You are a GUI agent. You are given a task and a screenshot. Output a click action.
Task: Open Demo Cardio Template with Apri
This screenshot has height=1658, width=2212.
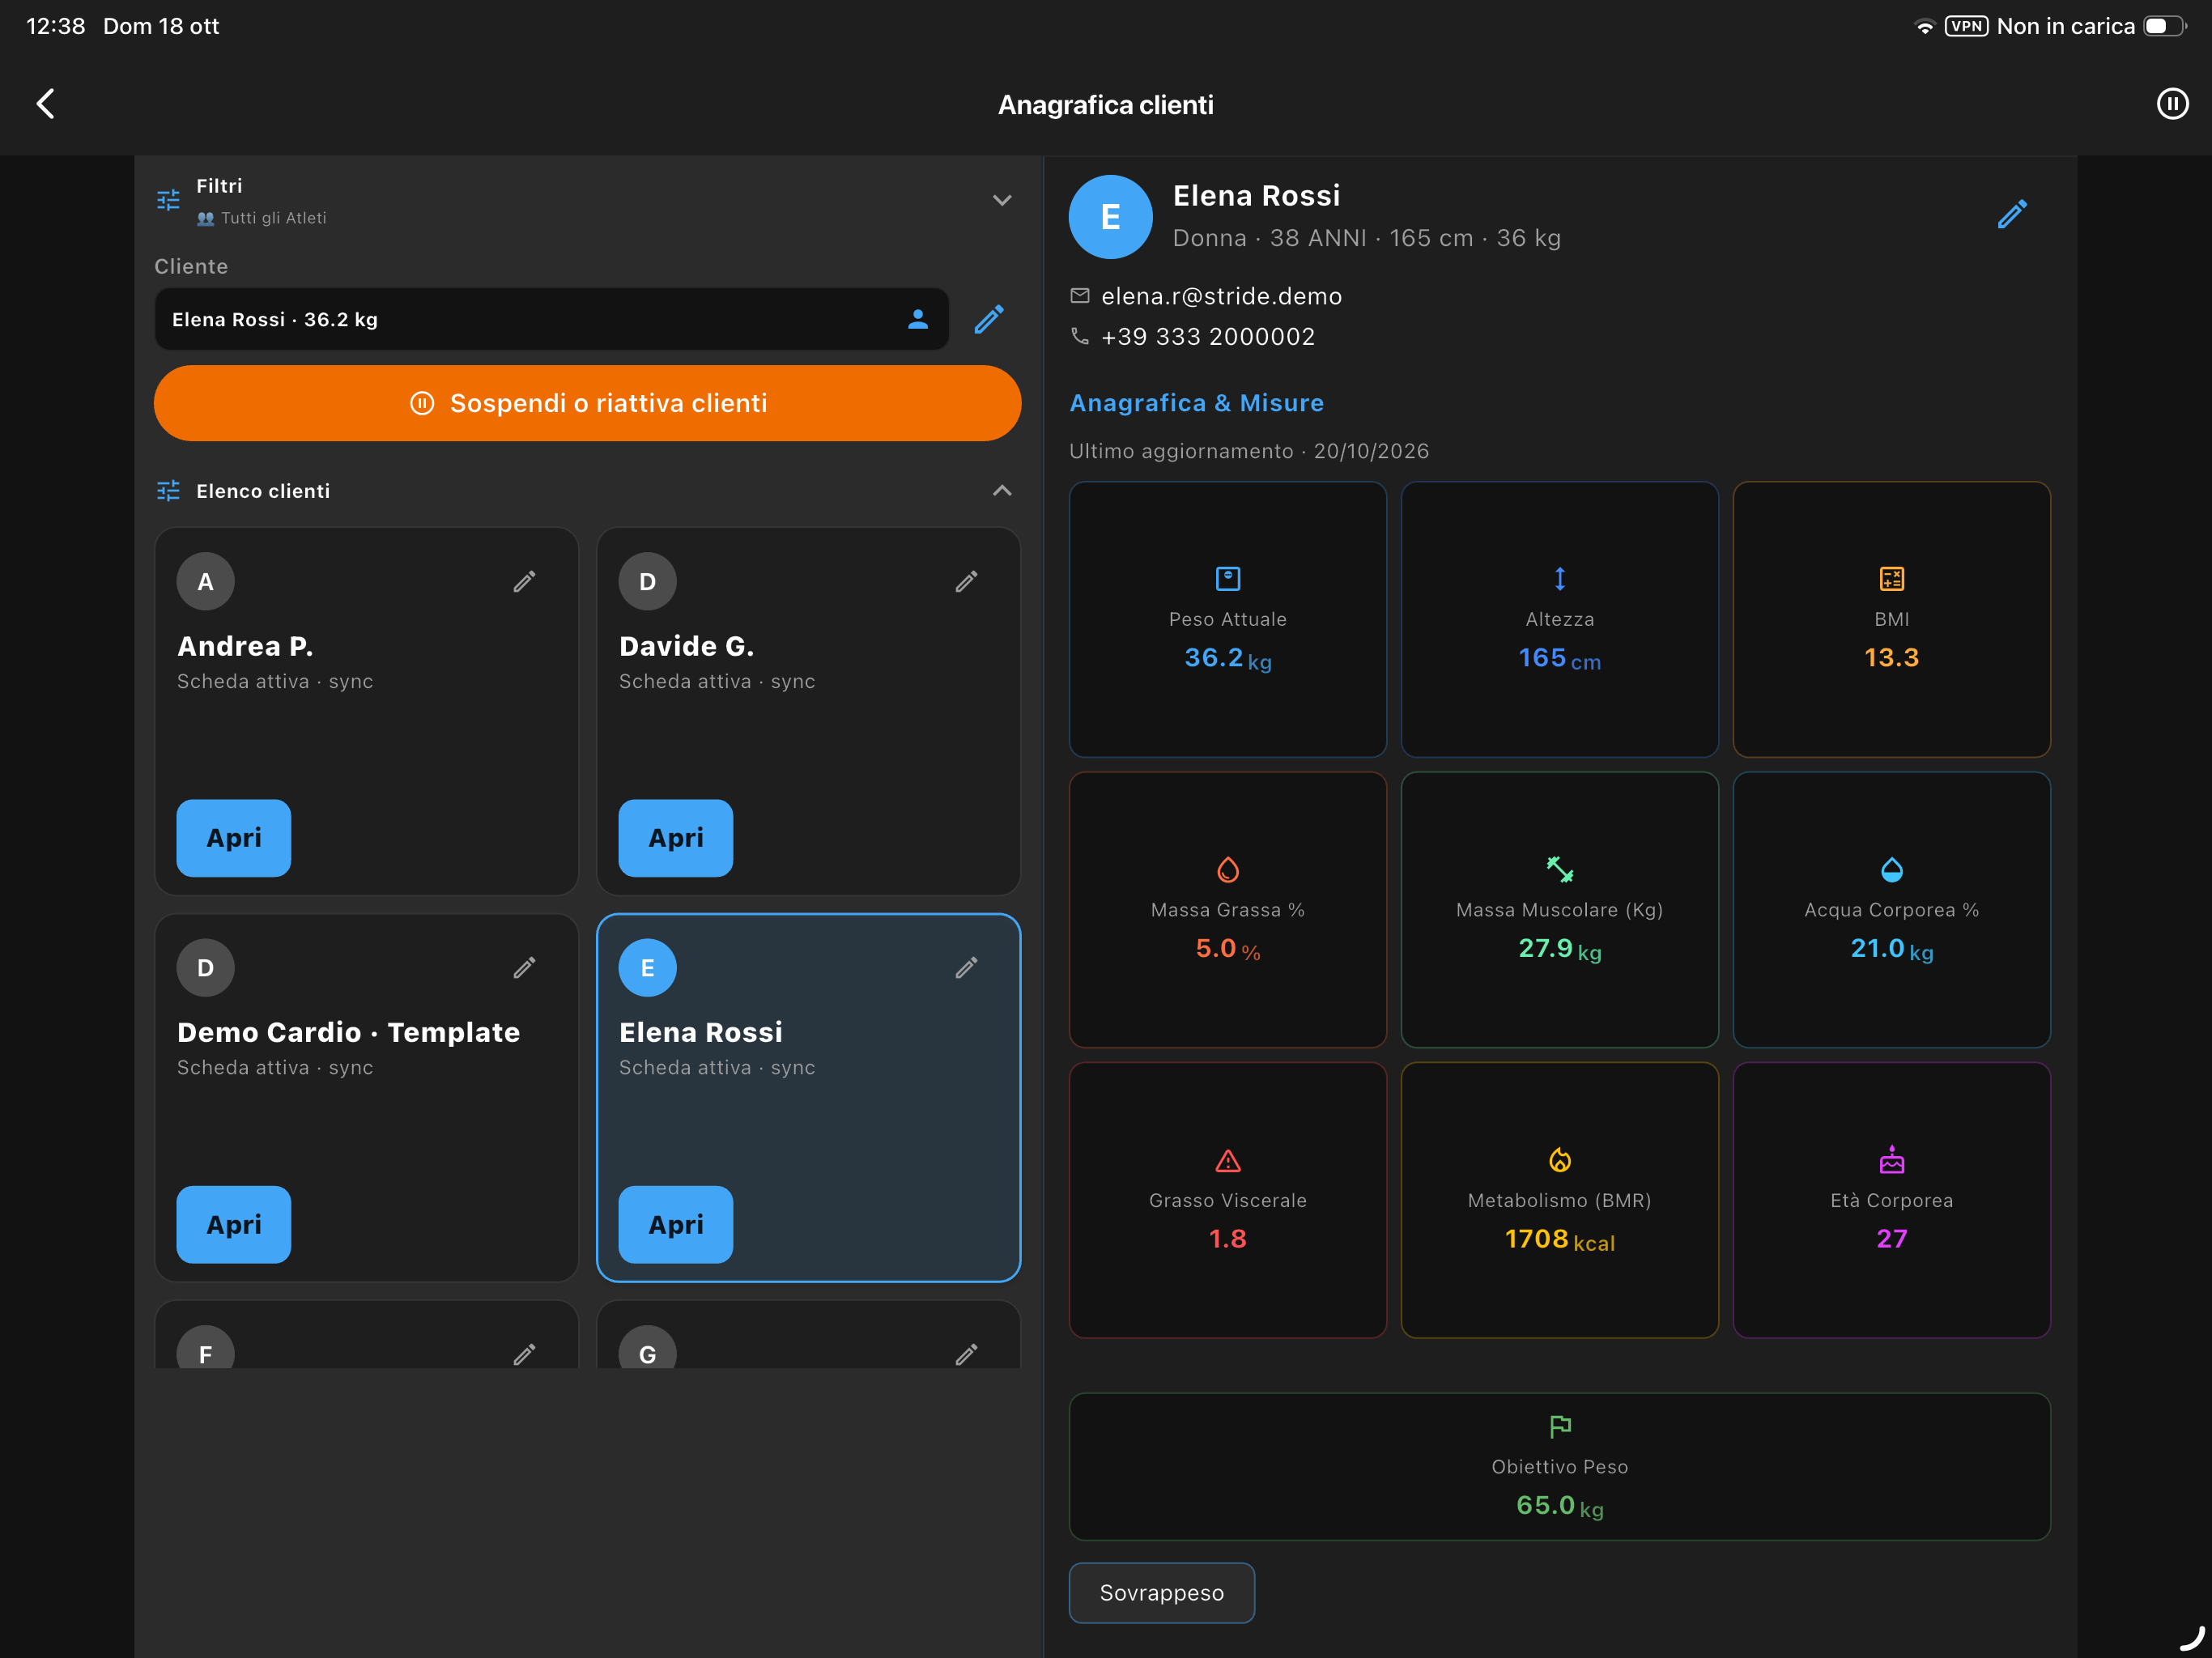click(x=234, y=1224)
